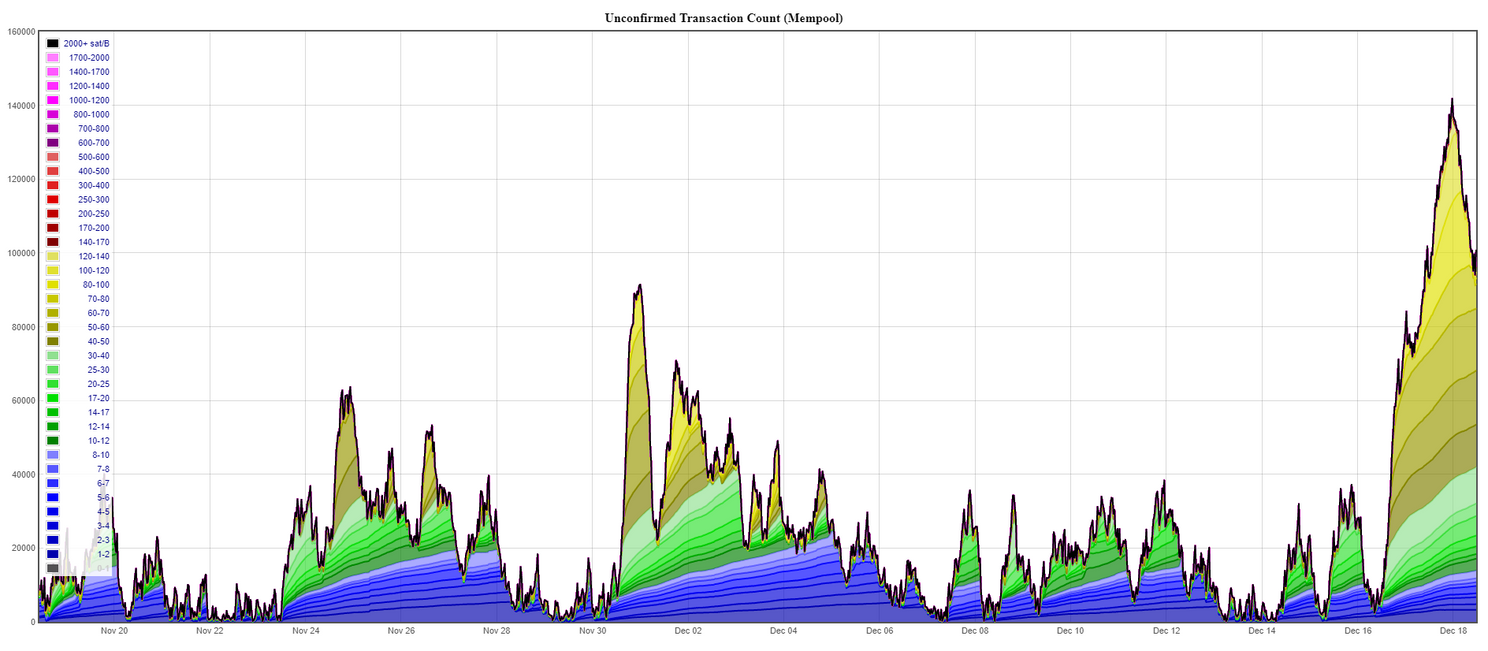Image resolution: width=1488 pixels, height=651 pixels.
Task: Click the 160000 y-axis label
Action: click(20, 31)
